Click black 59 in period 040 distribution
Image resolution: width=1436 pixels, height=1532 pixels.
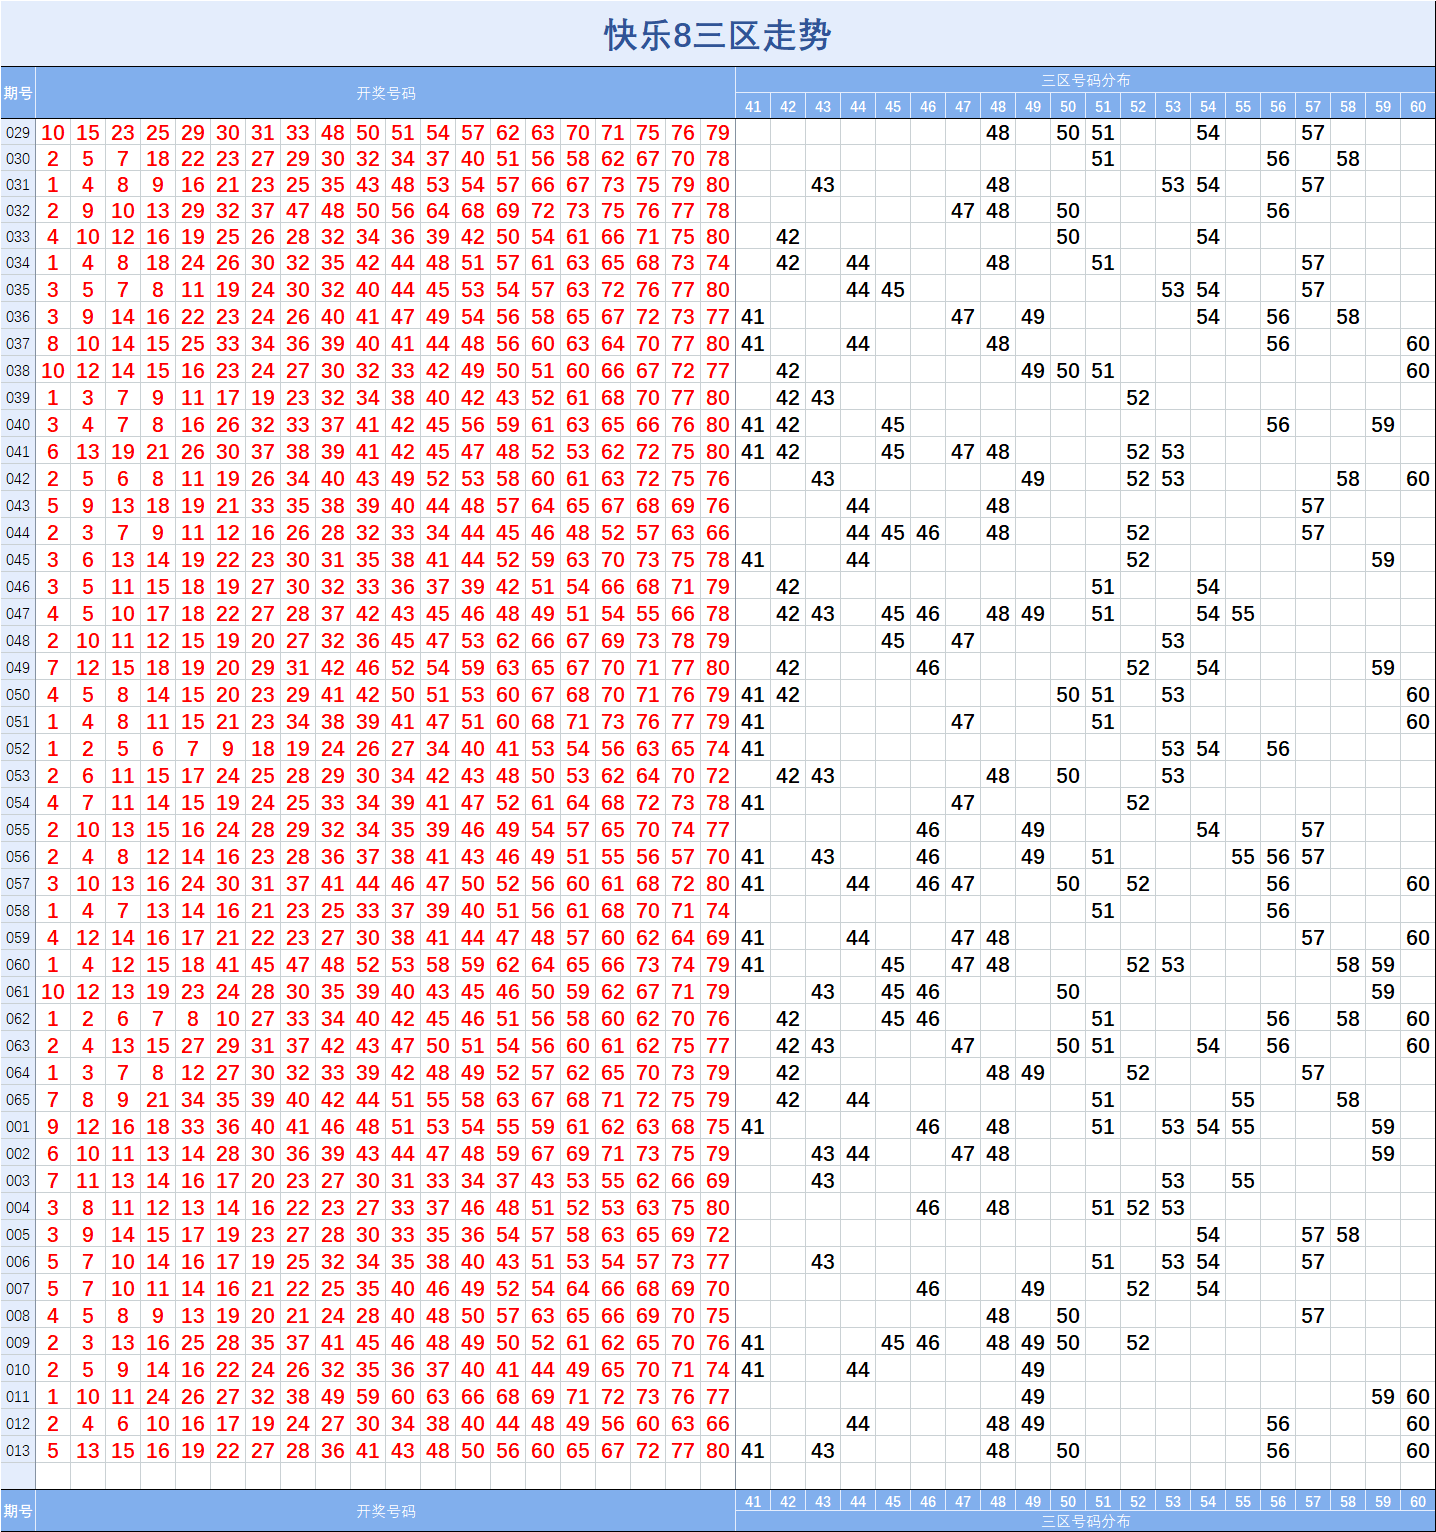pos(1383,425)
